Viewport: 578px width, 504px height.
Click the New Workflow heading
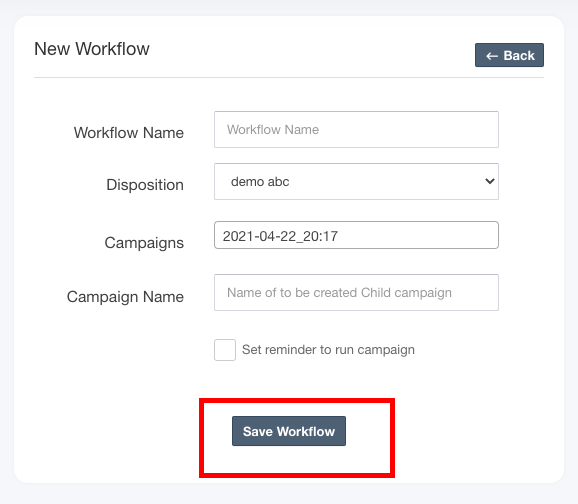92,49
